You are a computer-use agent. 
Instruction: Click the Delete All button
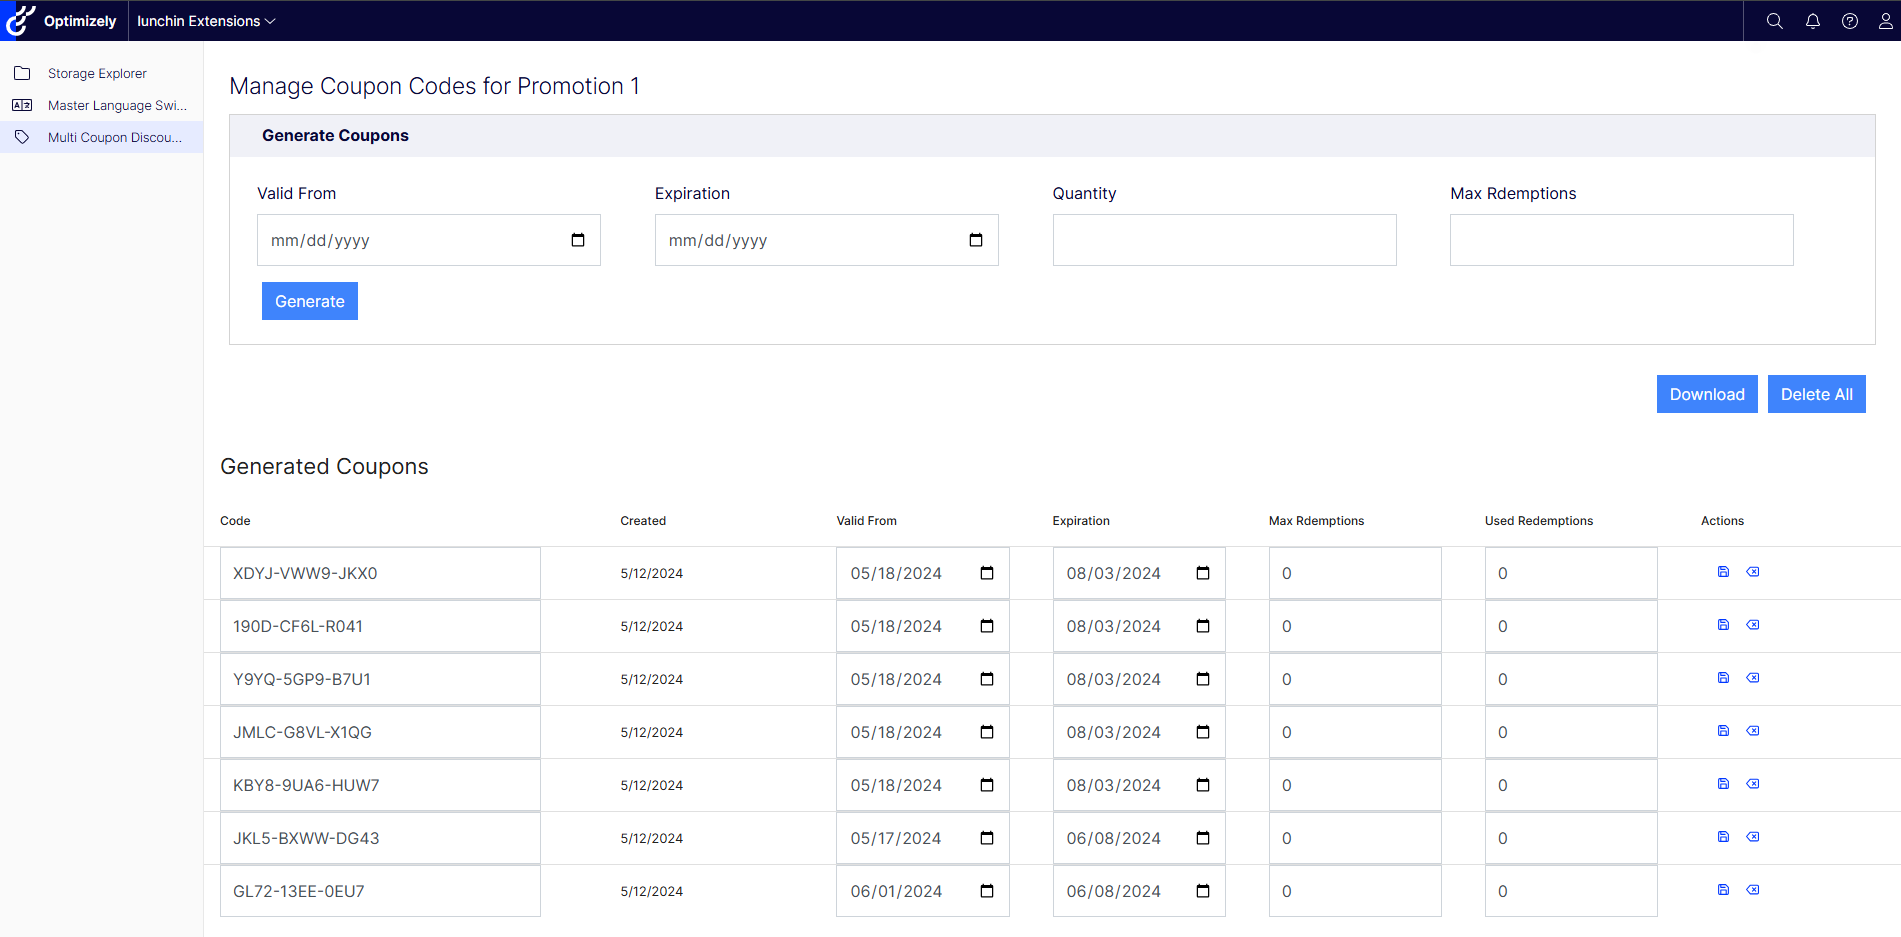tap(1816, 394)
